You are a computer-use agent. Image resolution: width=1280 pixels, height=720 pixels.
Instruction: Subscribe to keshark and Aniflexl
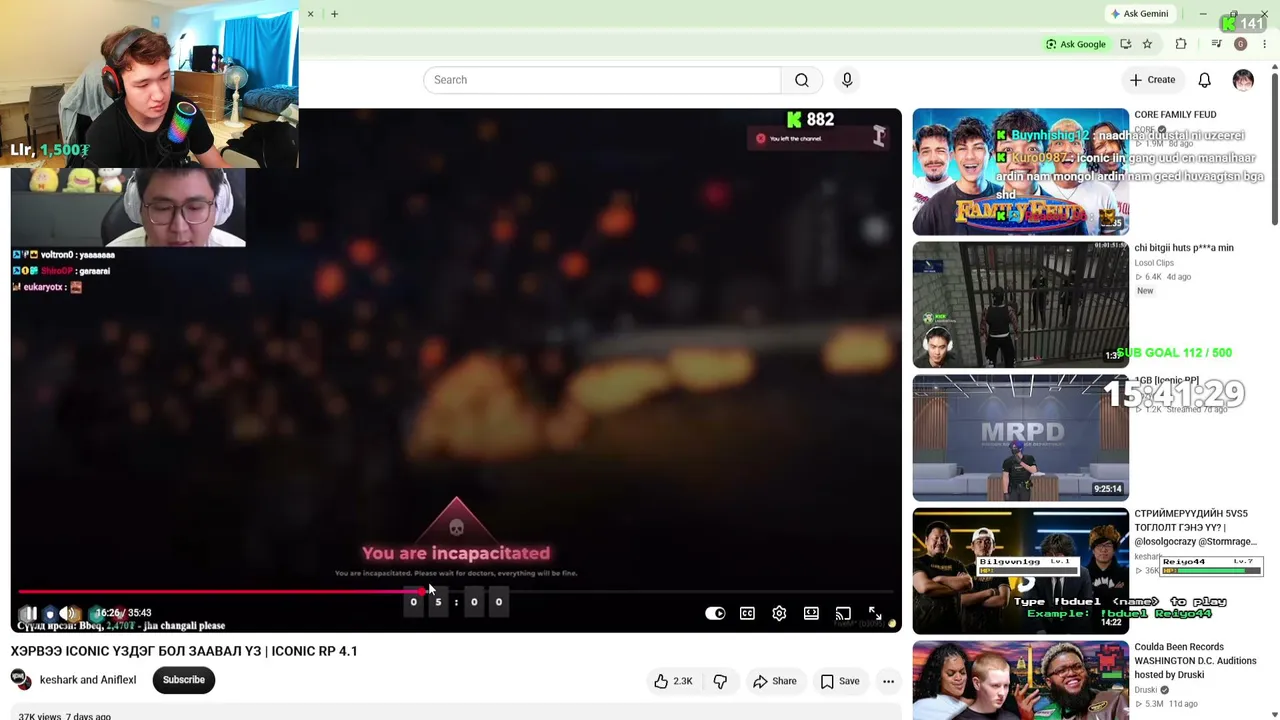click(184, 680)
